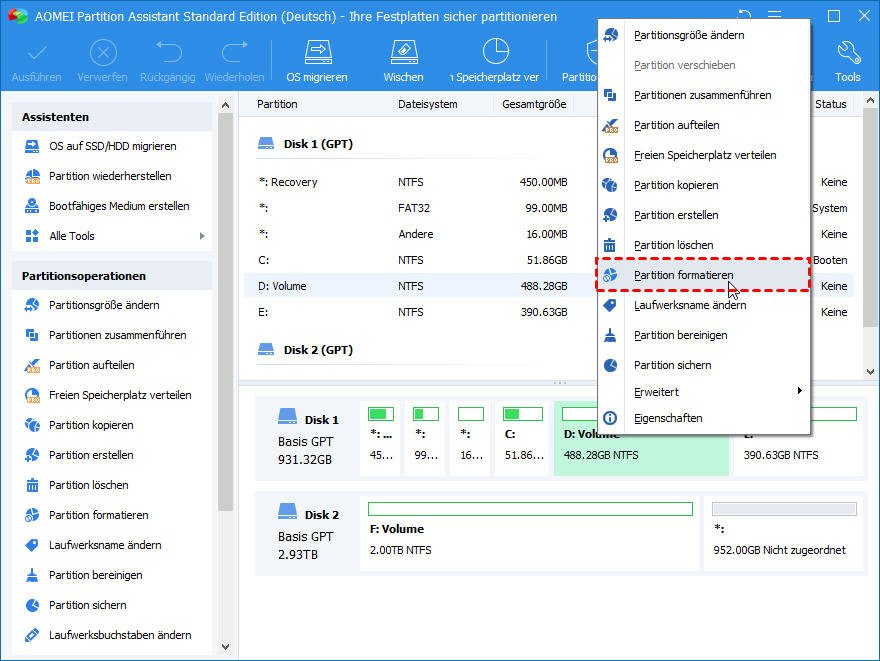Click the partition list scroll-up arrow
The height and width of the screenshot is (661, 880).
point(870,101)
